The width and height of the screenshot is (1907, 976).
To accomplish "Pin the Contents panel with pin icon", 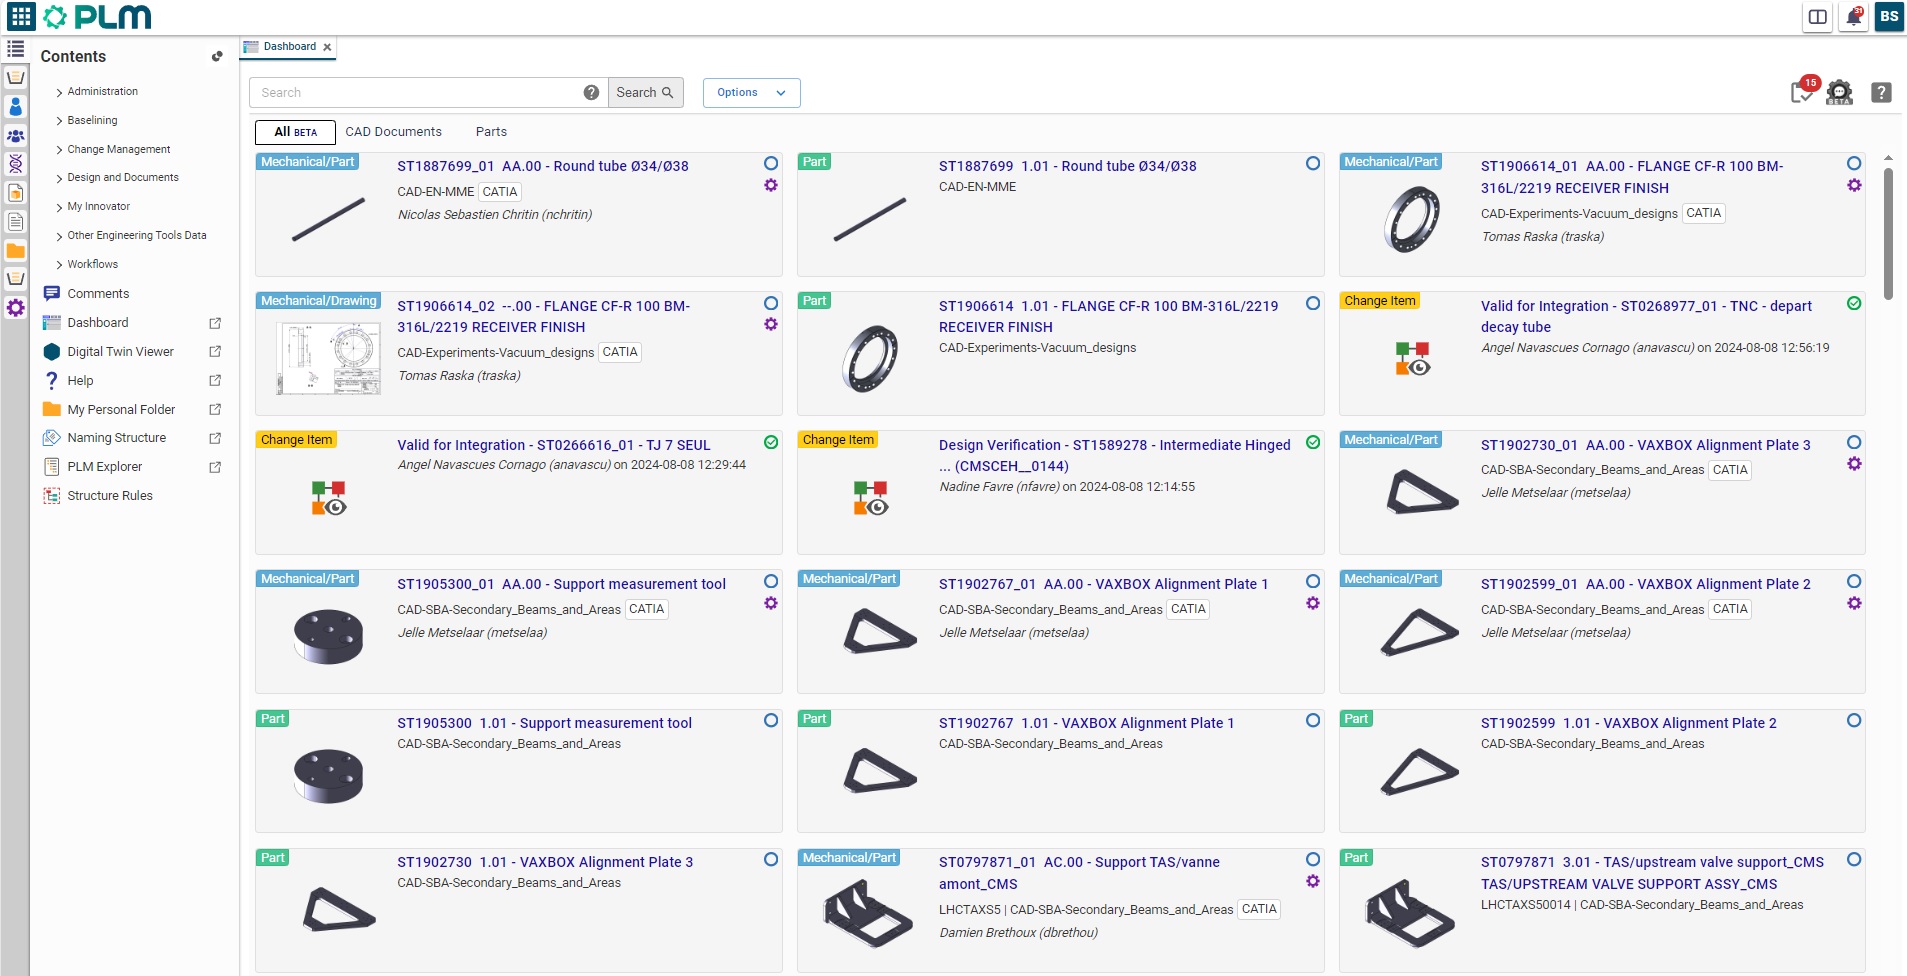I will [x=217, y=57].
